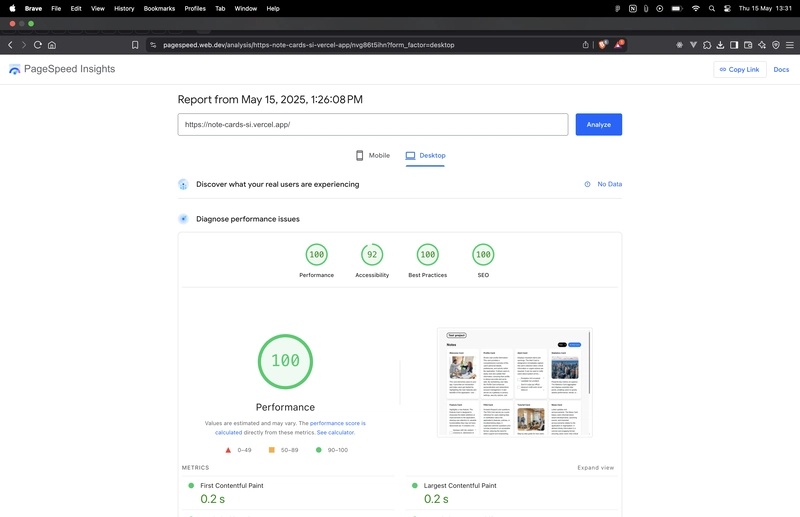
Task: Open the History menu
Action: tap(124, 8)
